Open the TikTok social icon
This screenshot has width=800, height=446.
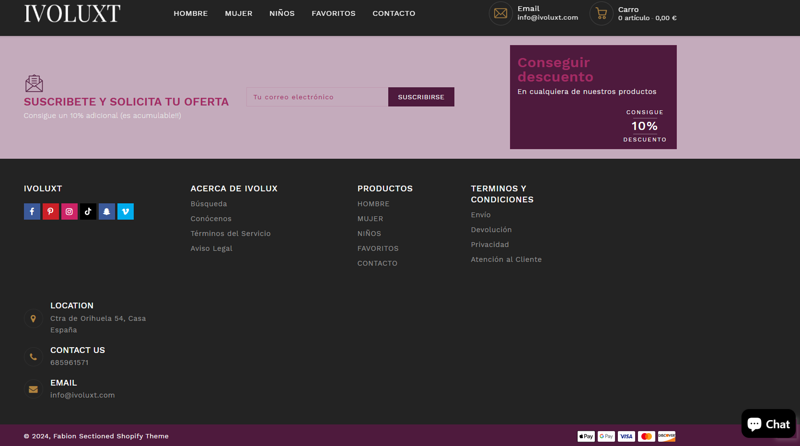click(x=88, y=211)
